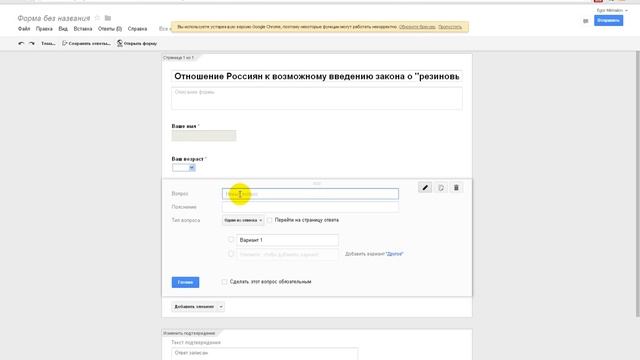Dismiss warning via Пропустить link

450,27
